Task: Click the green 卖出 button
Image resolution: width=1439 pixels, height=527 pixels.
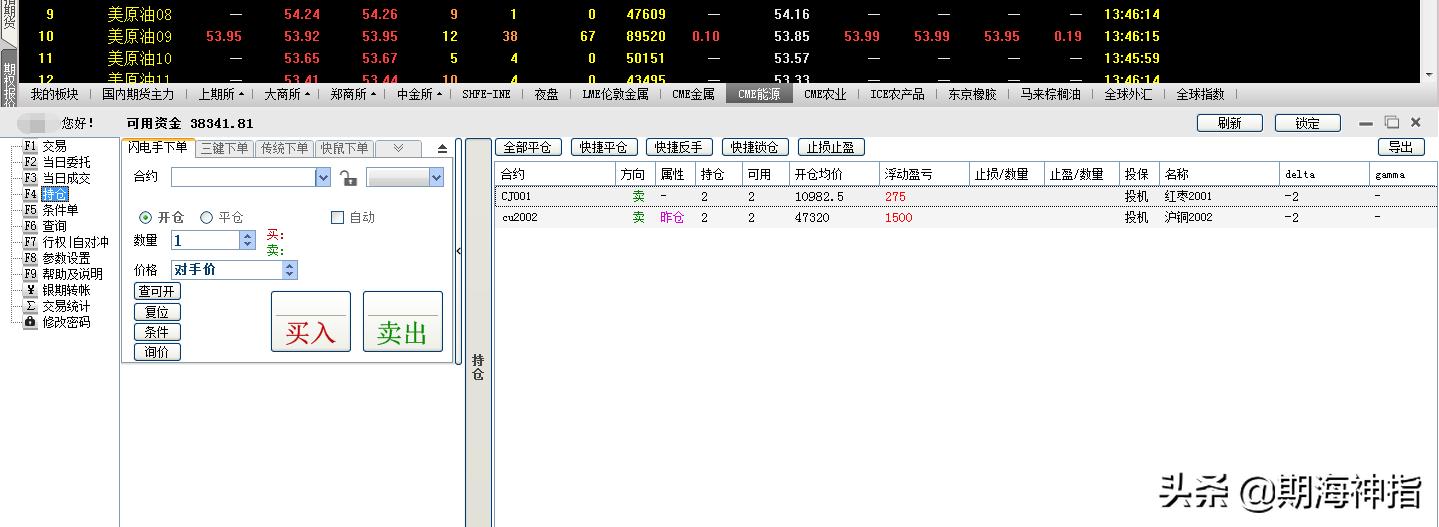Action: click(x=403, y=321)
